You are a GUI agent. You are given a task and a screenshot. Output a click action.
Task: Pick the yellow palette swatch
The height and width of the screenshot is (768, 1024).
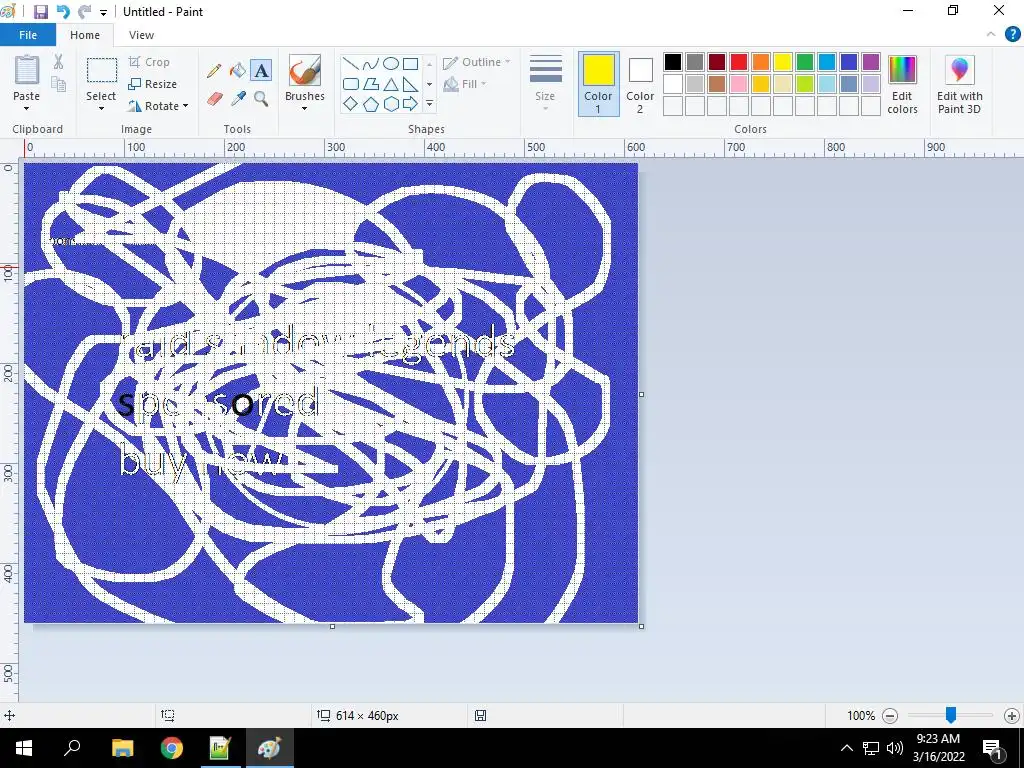click(782, 62)
